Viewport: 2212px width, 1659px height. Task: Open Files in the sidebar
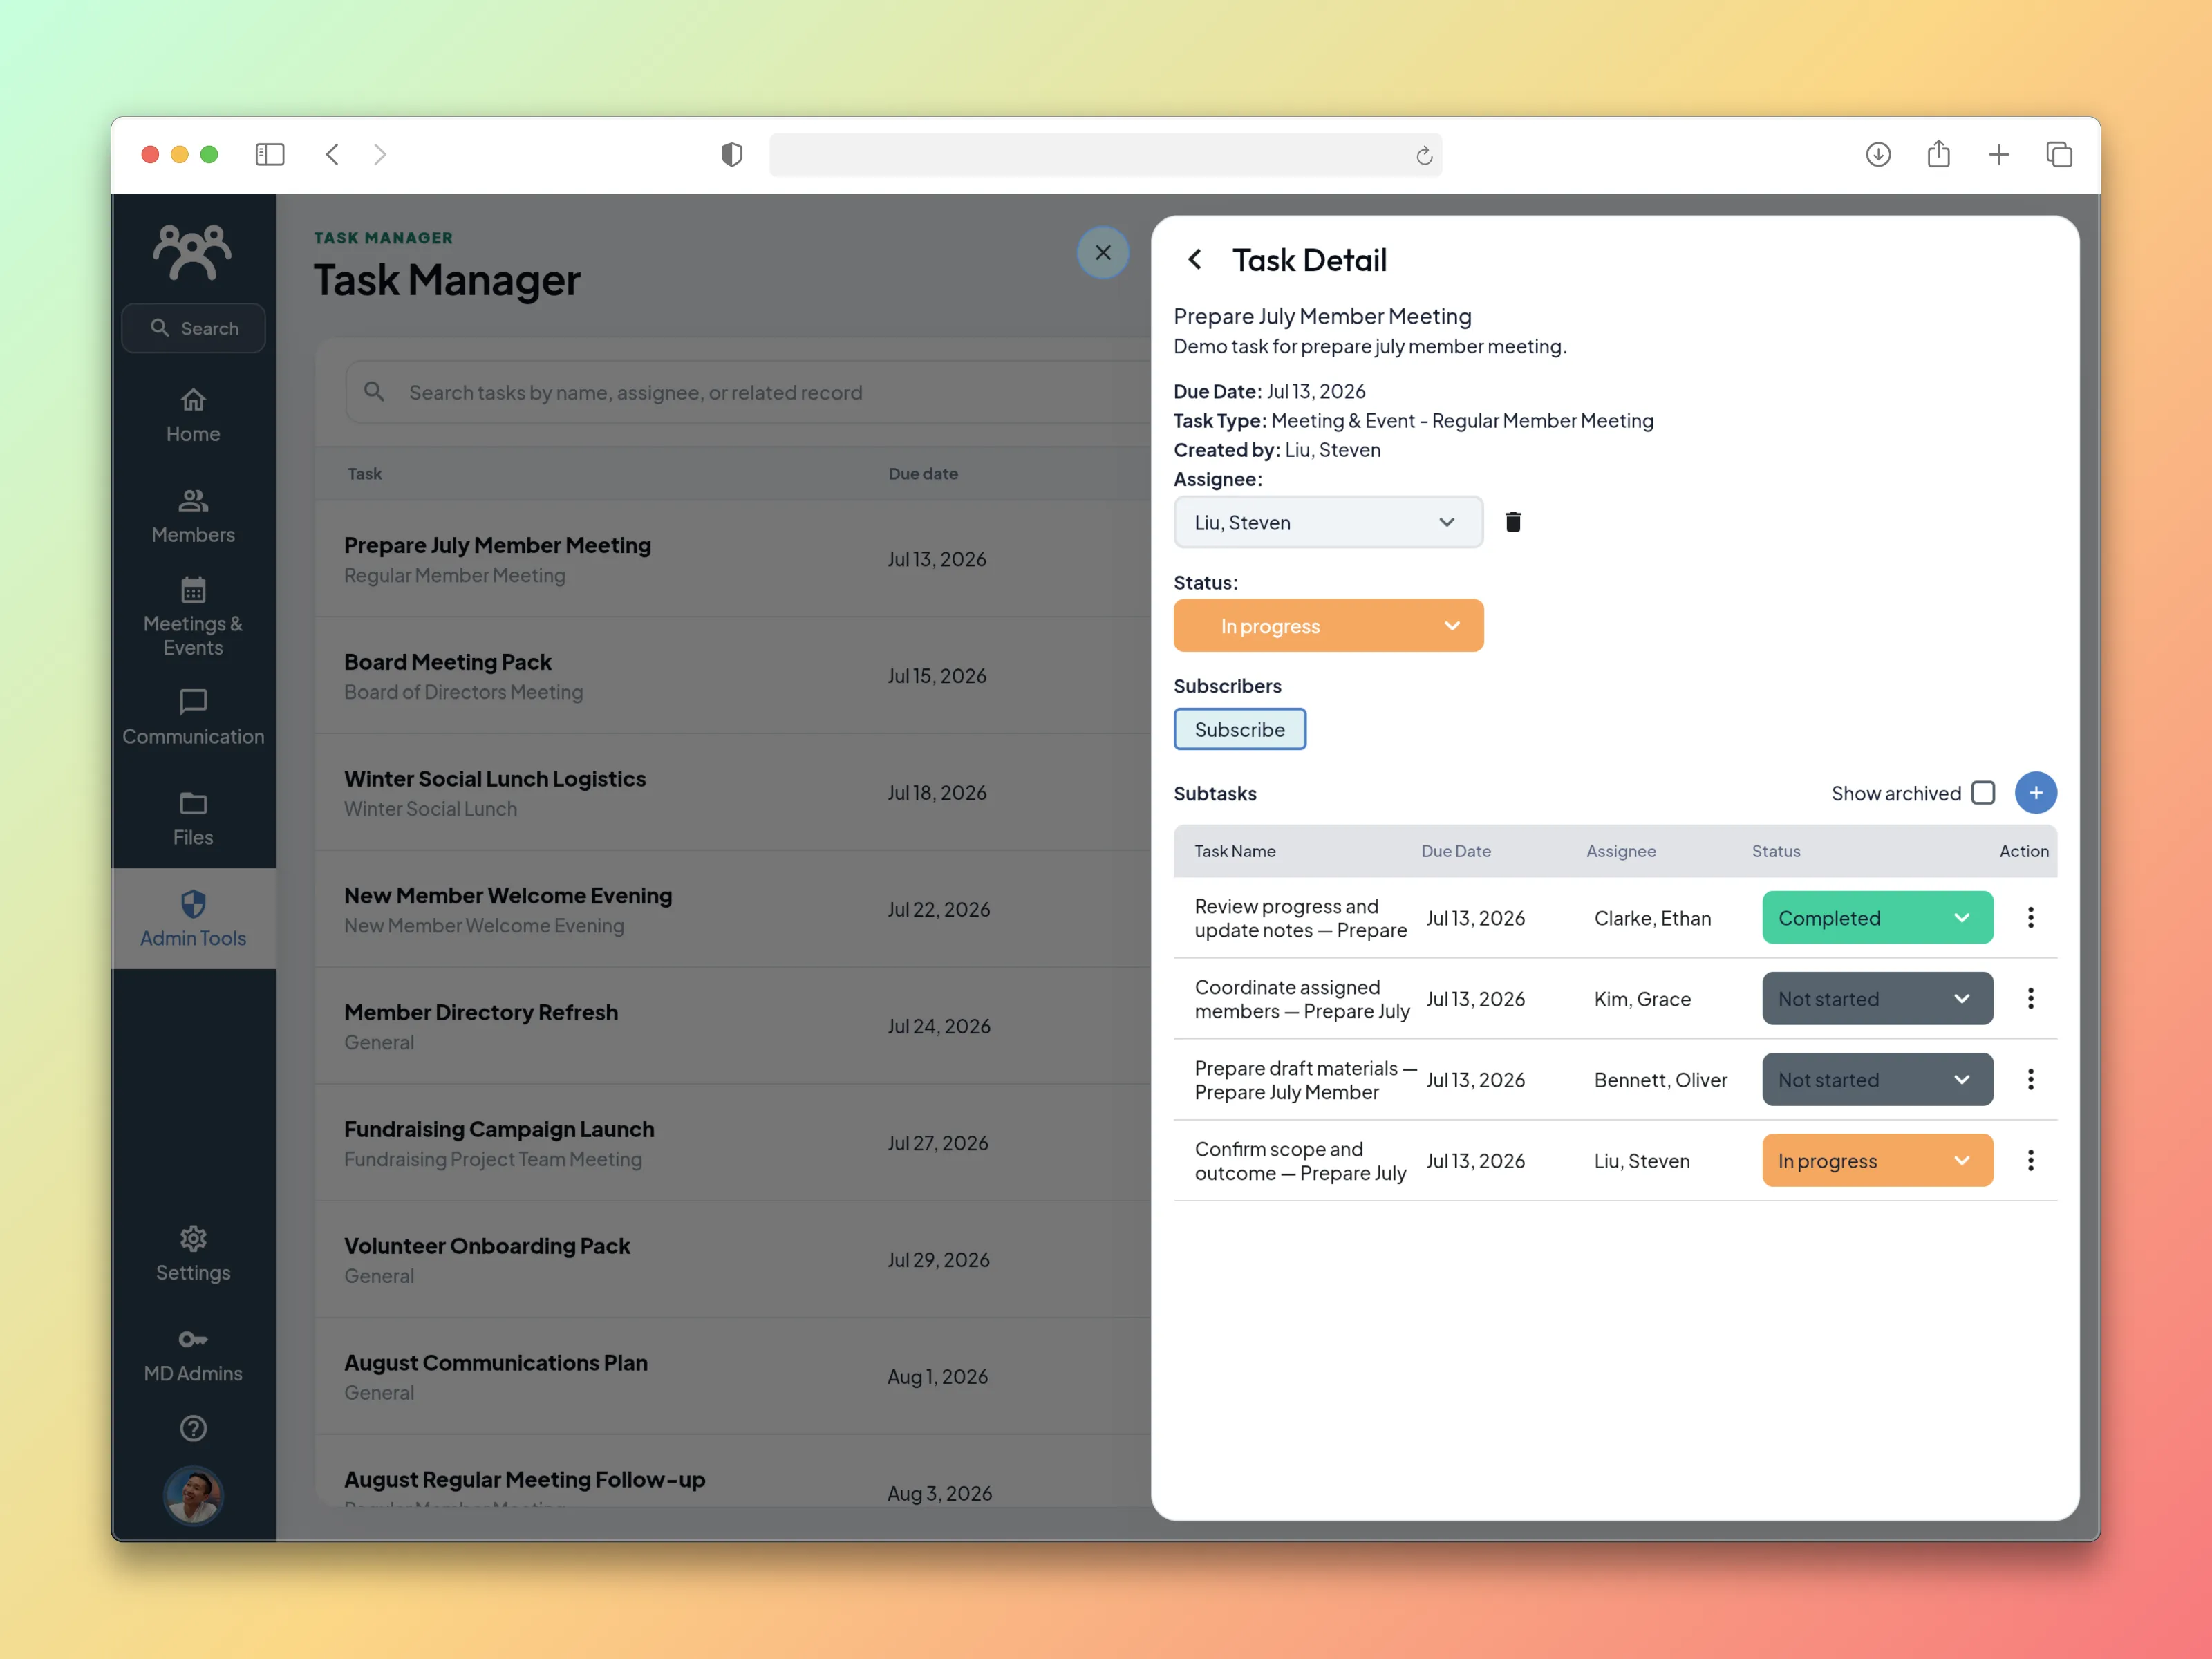click(x=193, y=818)
